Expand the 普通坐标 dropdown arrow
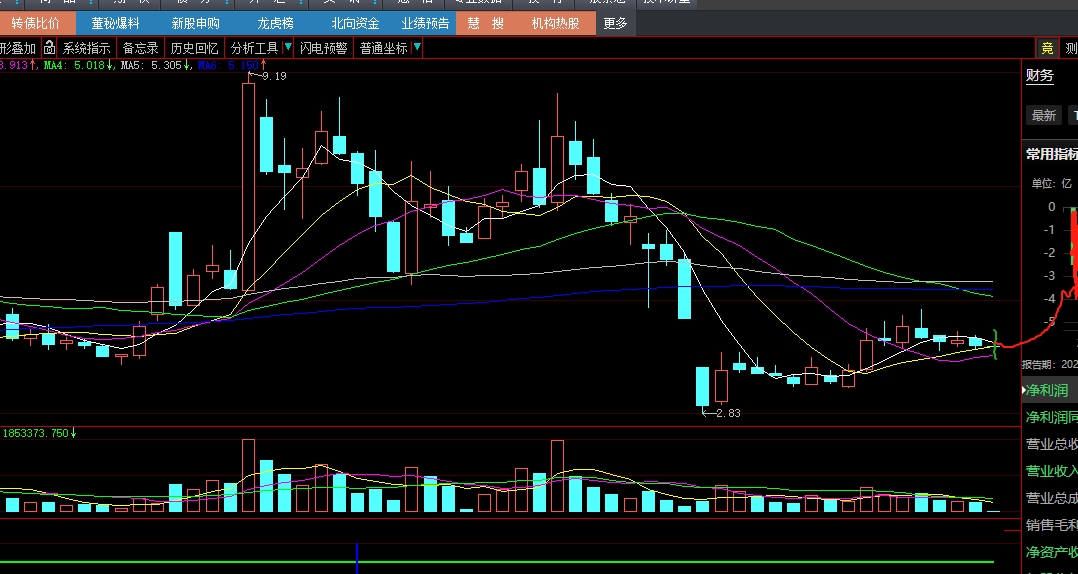 click(x=417, y=48)
